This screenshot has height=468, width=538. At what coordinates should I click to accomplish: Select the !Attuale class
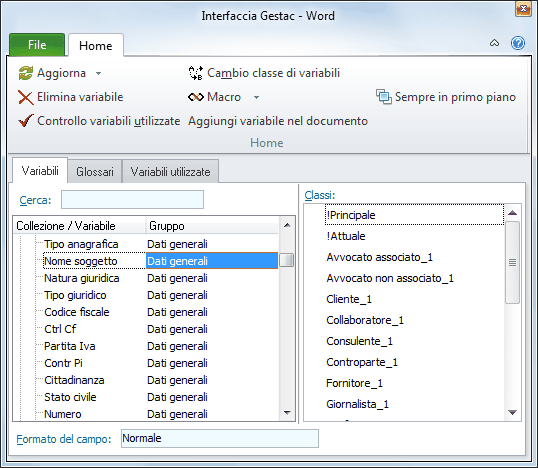click(x=346, y=236)
